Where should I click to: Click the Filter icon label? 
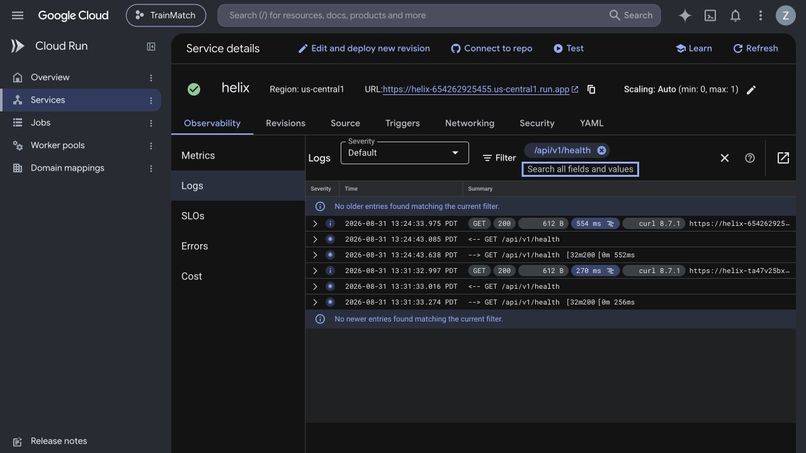[x=499, y=158]
